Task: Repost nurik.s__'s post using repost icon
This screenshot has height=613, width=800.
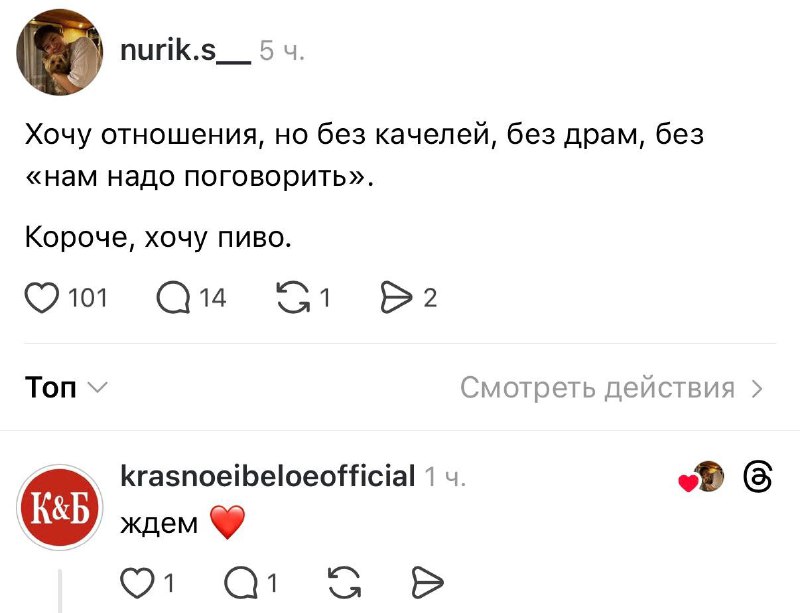Action: [x=292, y=296]
